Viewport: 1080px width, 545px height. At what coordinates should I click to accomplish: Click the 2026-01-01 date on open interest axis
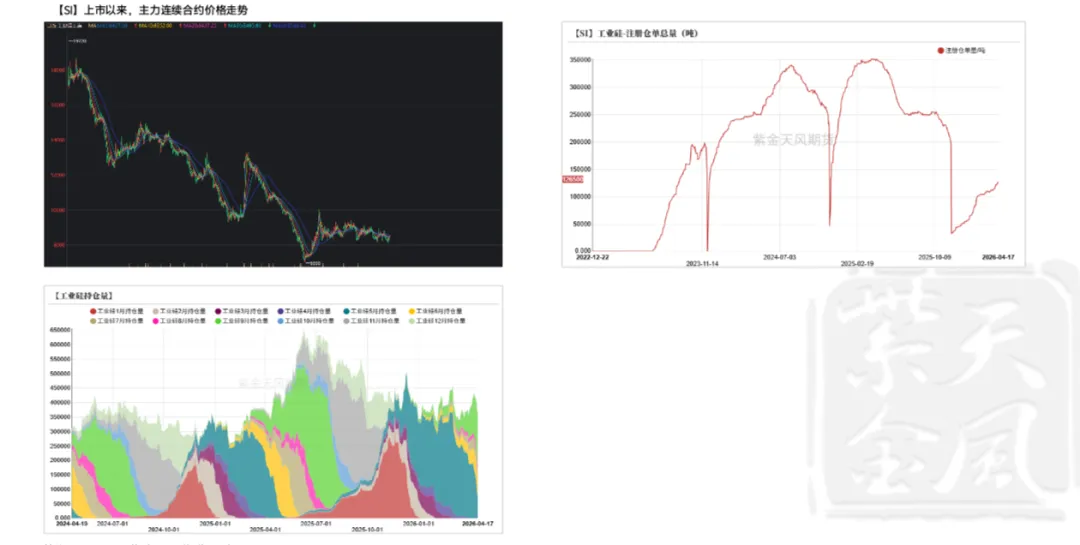(417, 523)
